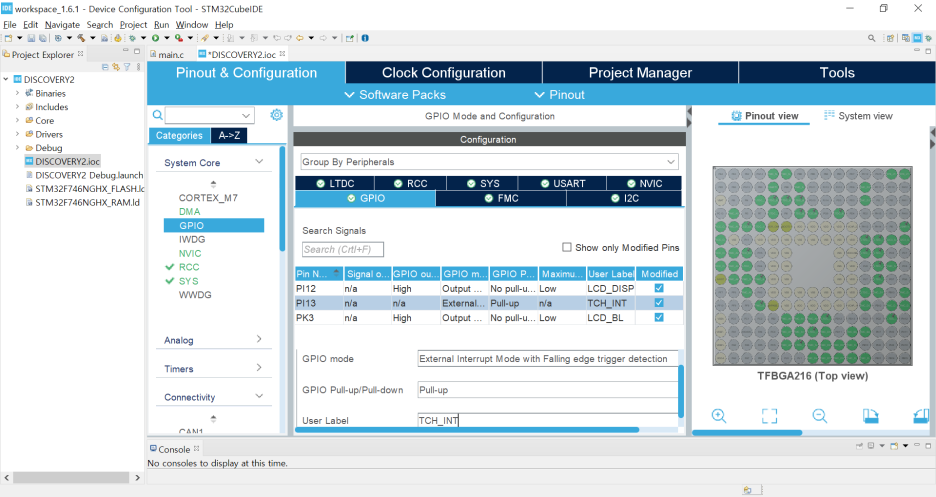The height and width of the screenshot is (497, 936).
Task: Collapse the System Core category
Action: click(259, 162)
